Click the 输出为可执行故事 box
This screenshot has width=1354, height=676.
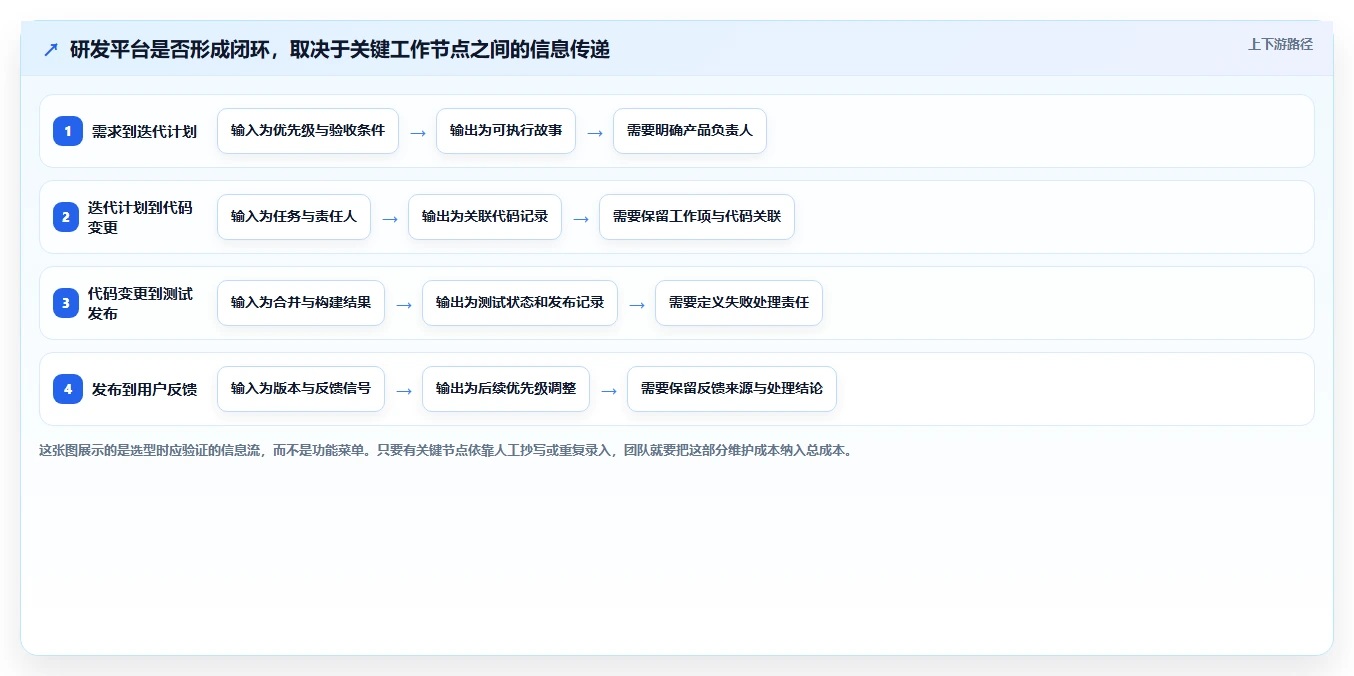coord(506,131)
